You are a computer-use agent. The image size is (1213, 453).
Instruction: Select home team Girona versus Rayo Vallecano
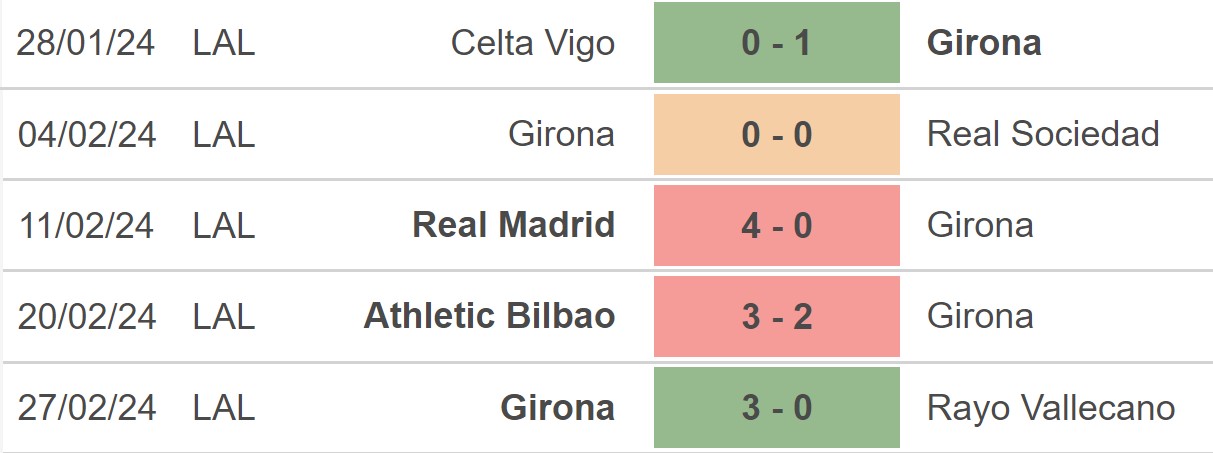pyautogui.click(x=558, y=408)
